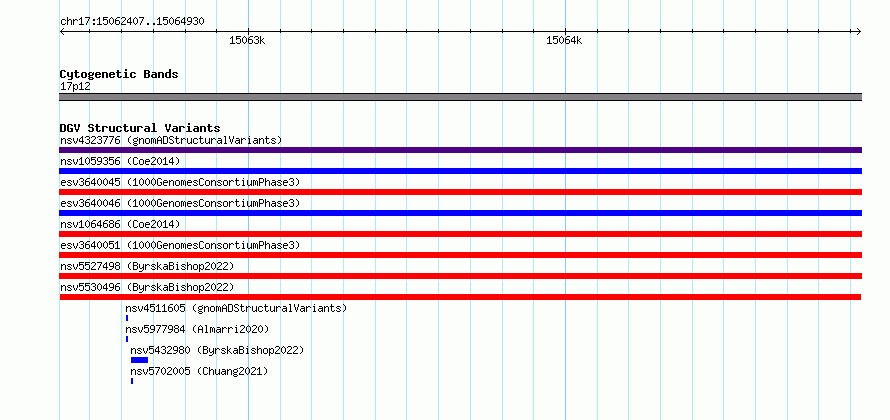The image size is (890, 420).
Task: Open the nsv1059356 (Coe2014) label
Action: click(x=120, y=161)
